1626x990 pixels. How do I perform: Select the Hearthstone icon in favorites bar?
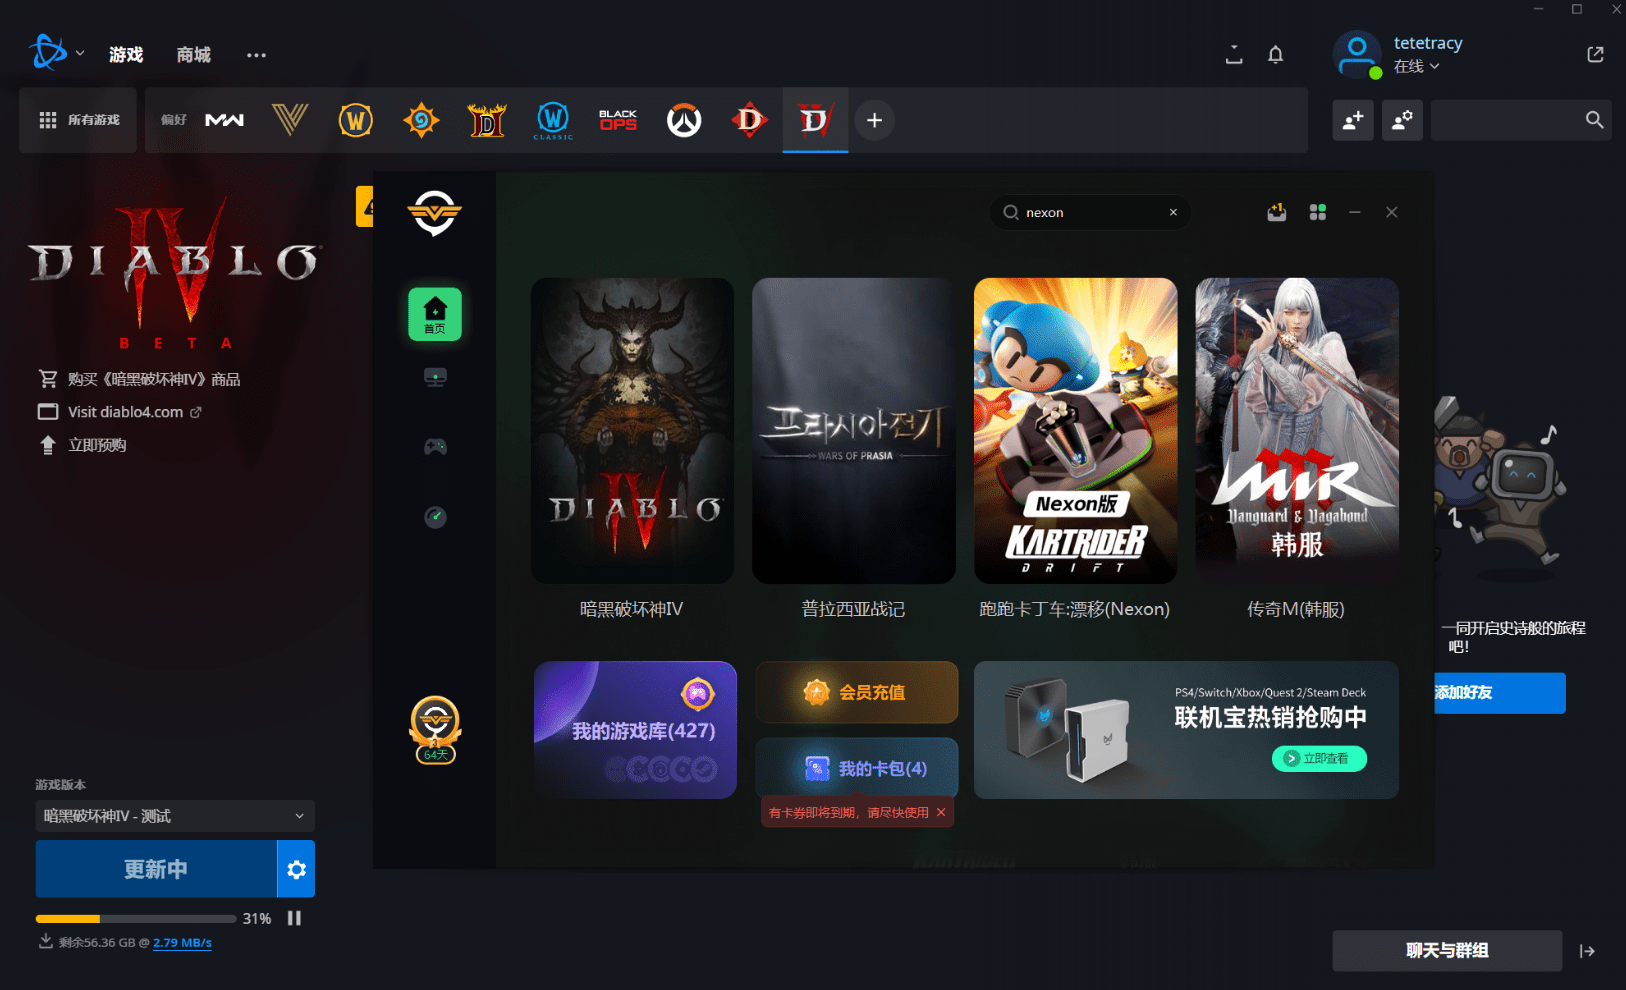[x=421, y=120]
